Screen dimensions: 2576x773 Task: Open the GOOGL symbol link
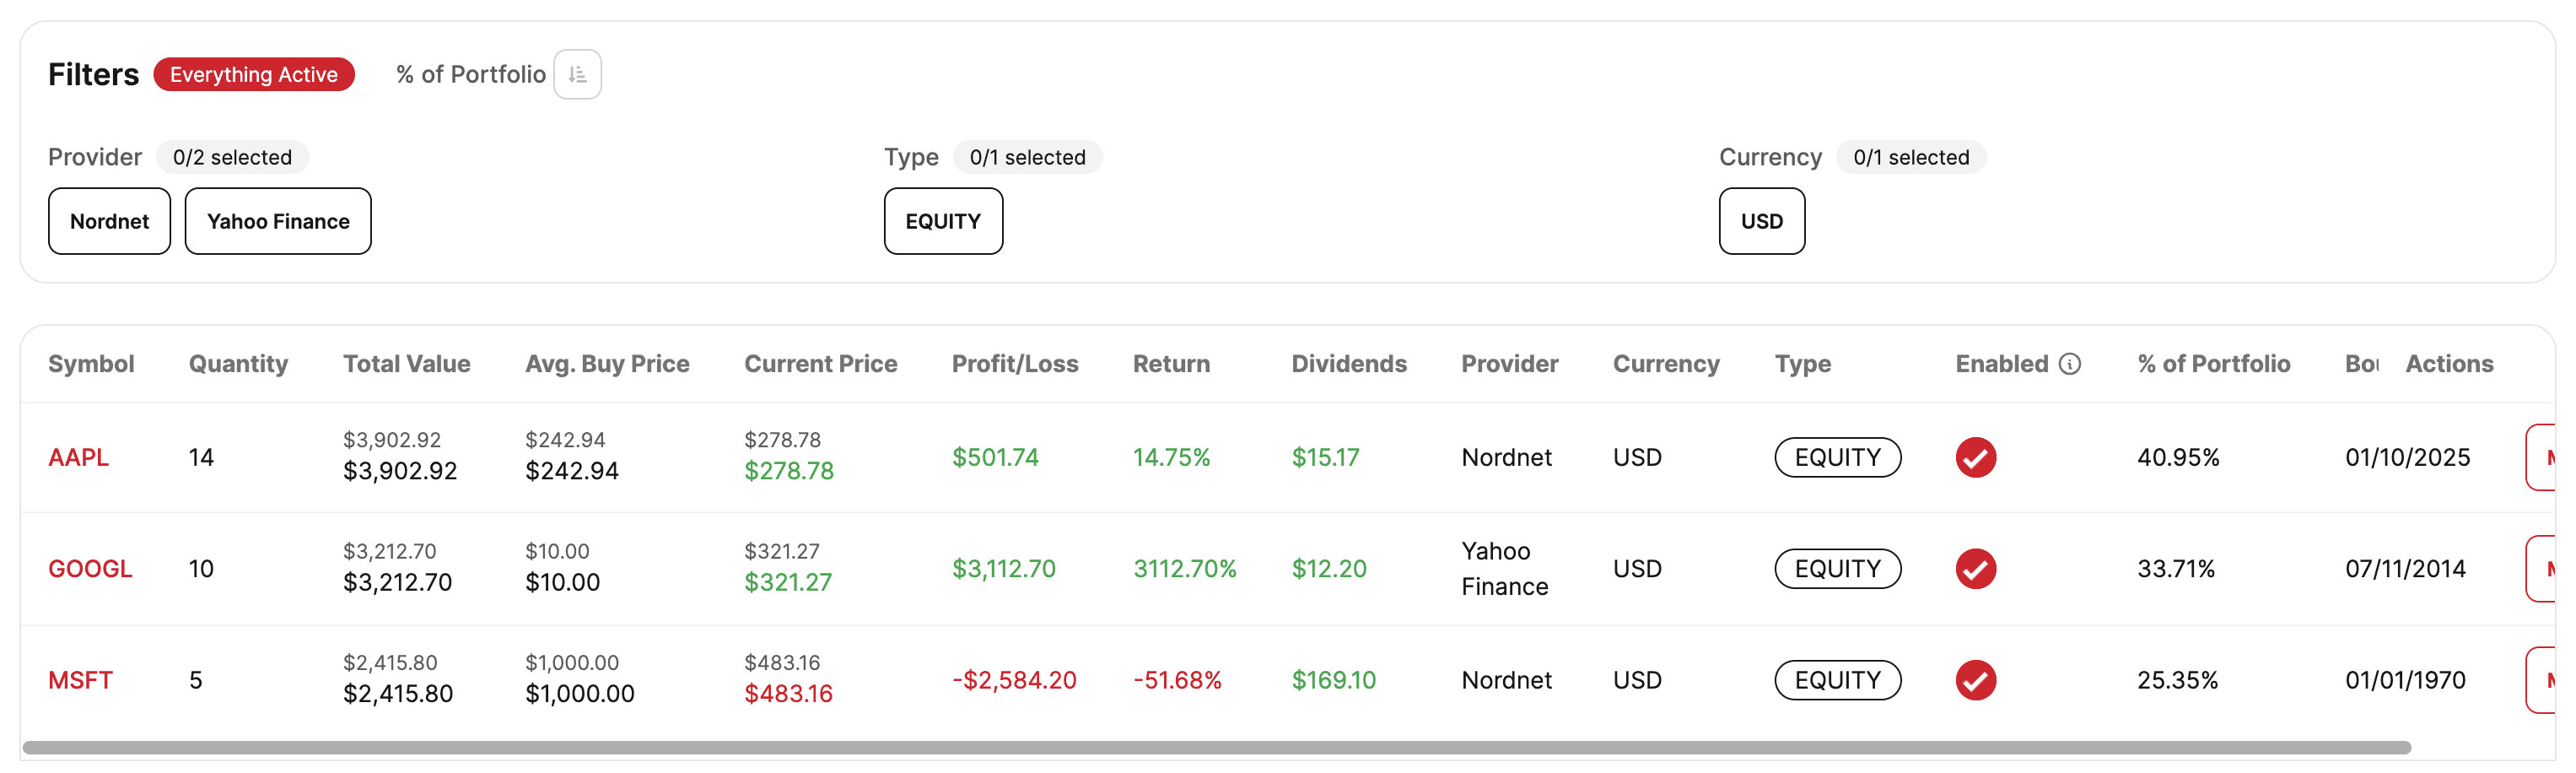pyautogui.click(x=90, y=569)
